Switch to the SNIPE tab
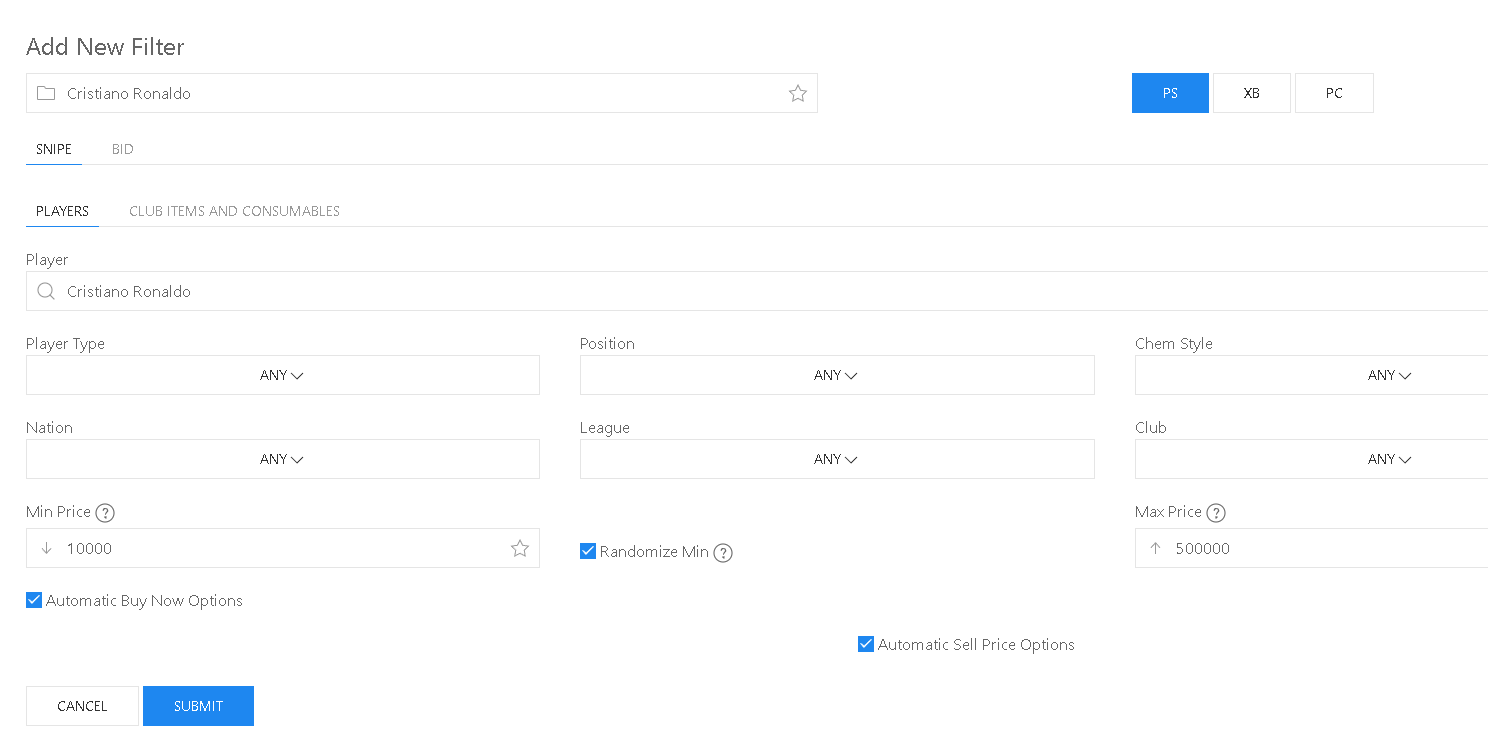This screenshot has height=738, width=1488. (54, 149)
